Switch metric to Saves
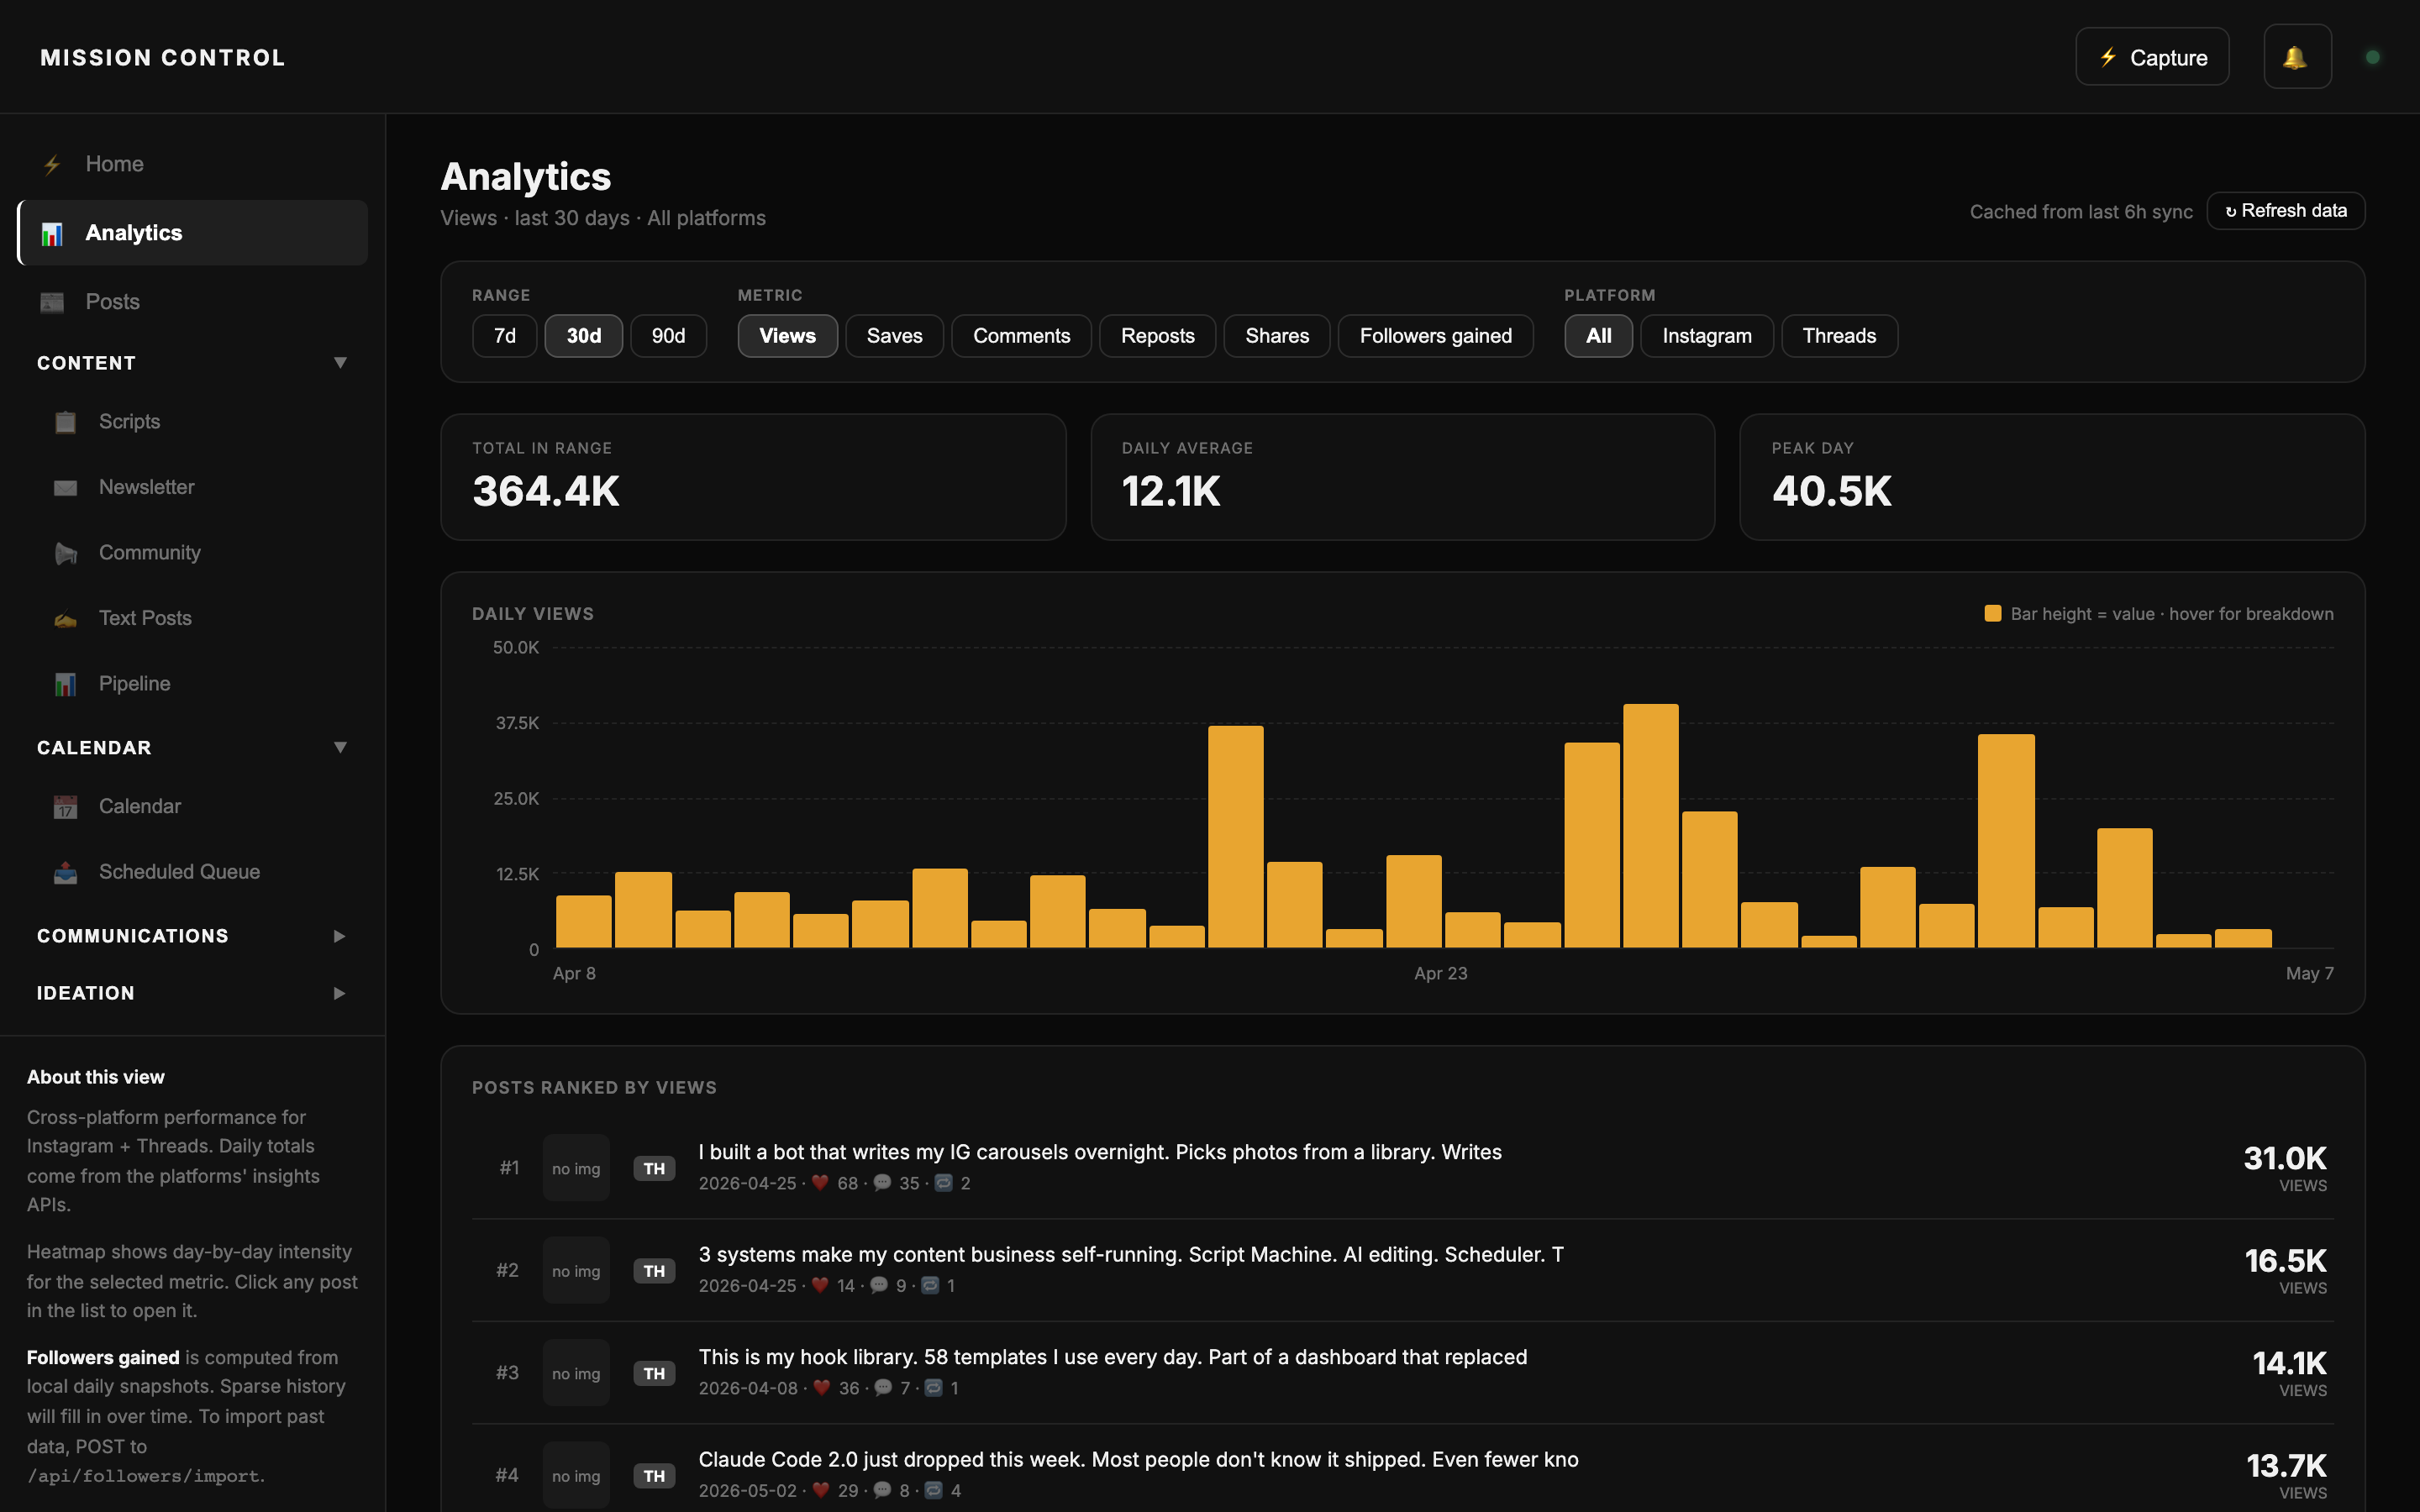 [x=894, y=336]
